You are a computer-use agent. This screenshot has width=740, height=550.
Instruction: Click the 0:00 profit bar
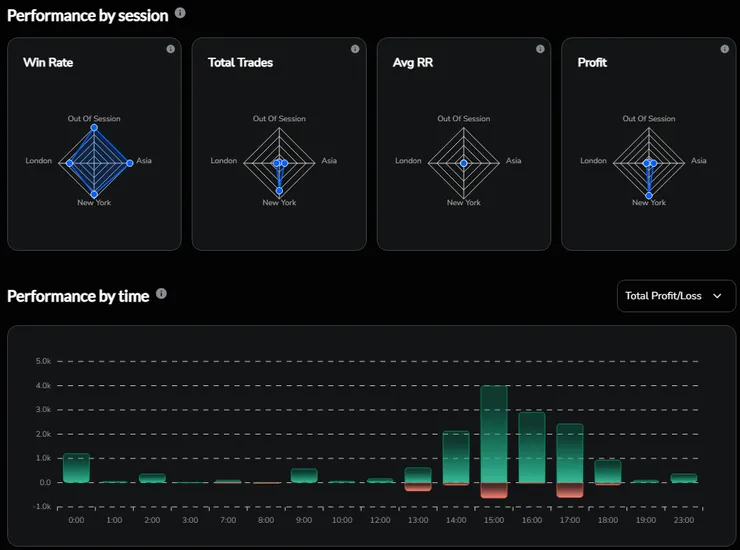click(x=76, y=467)
